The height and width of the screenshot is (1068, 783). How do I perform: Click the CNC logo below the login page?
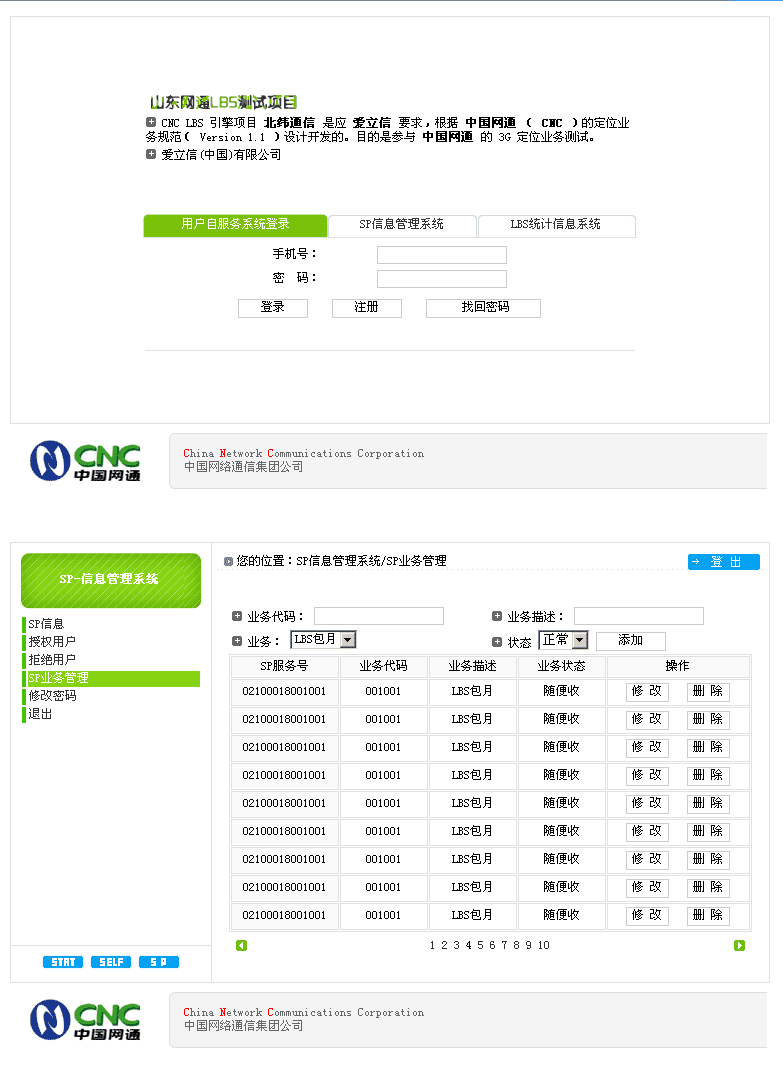pyautogui.click(x=85, y=461)
